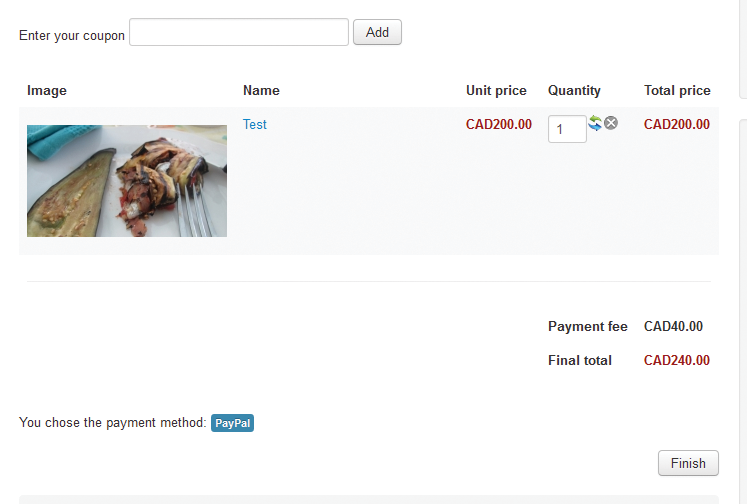
Task: Click the CAD200.00 total price value
Action: pos(676,124)
